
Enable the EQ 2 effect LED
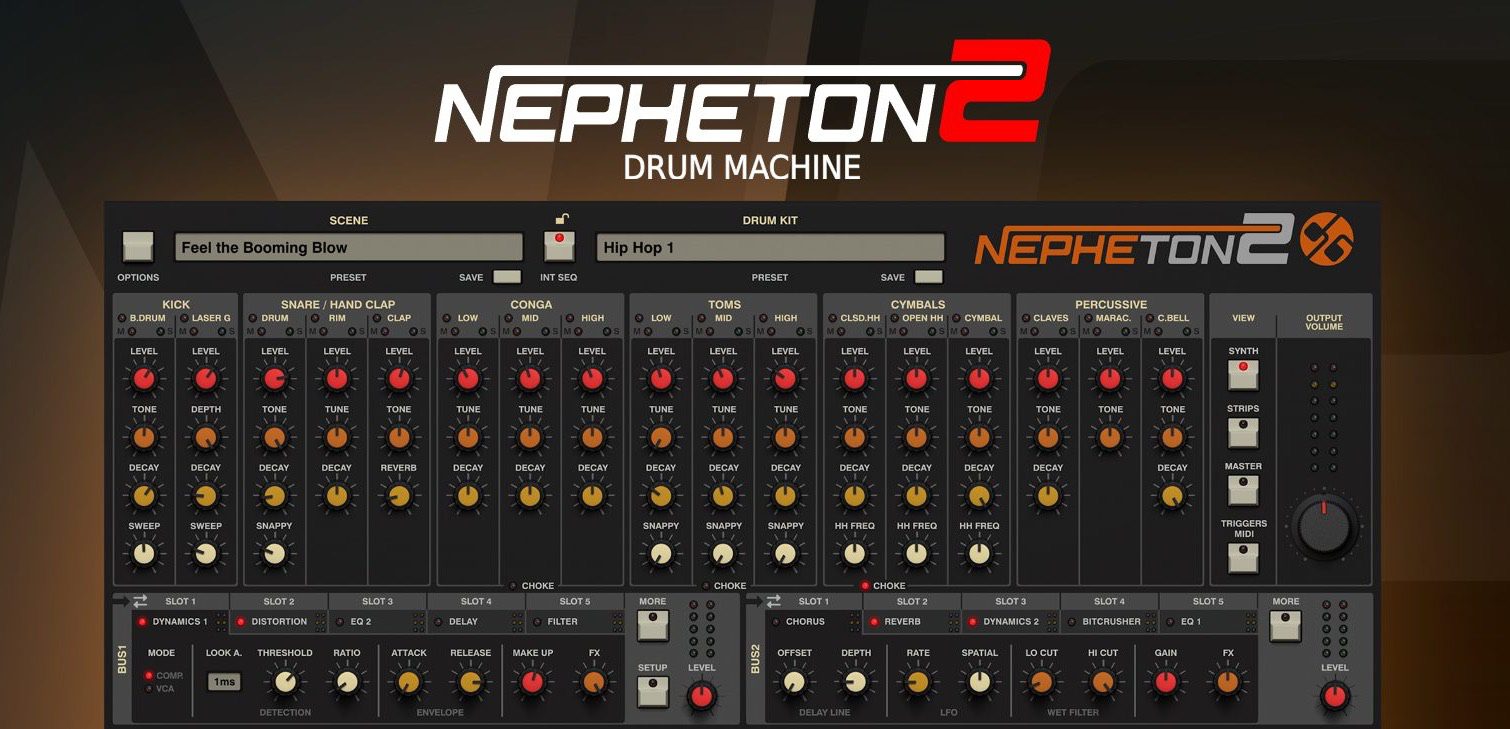tap(340, 622)
